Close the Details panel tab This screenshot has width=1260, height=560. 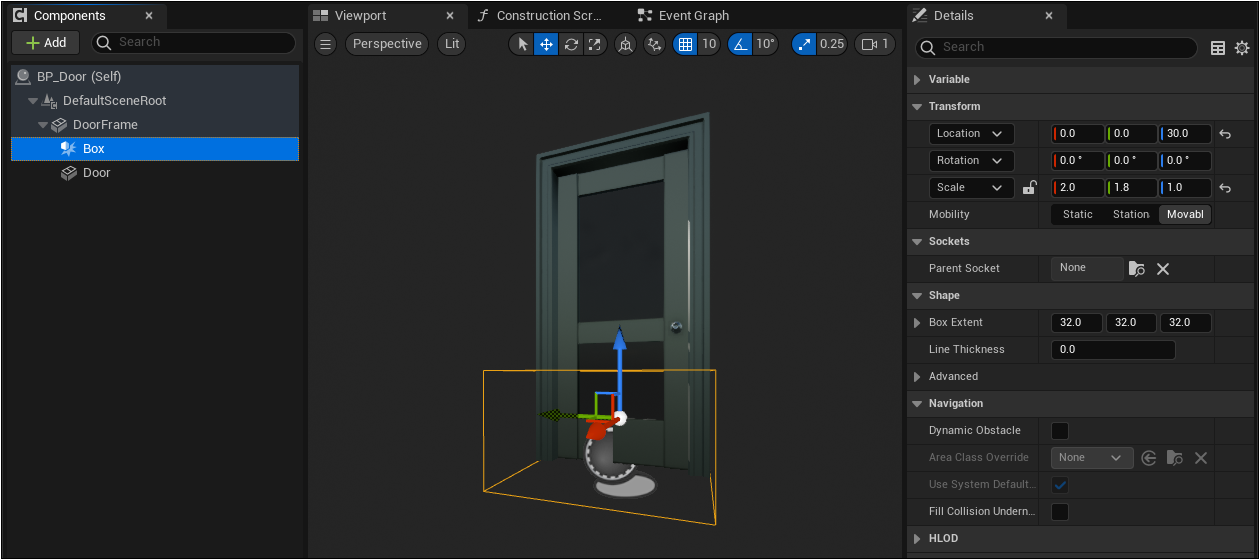[1049, 16]
